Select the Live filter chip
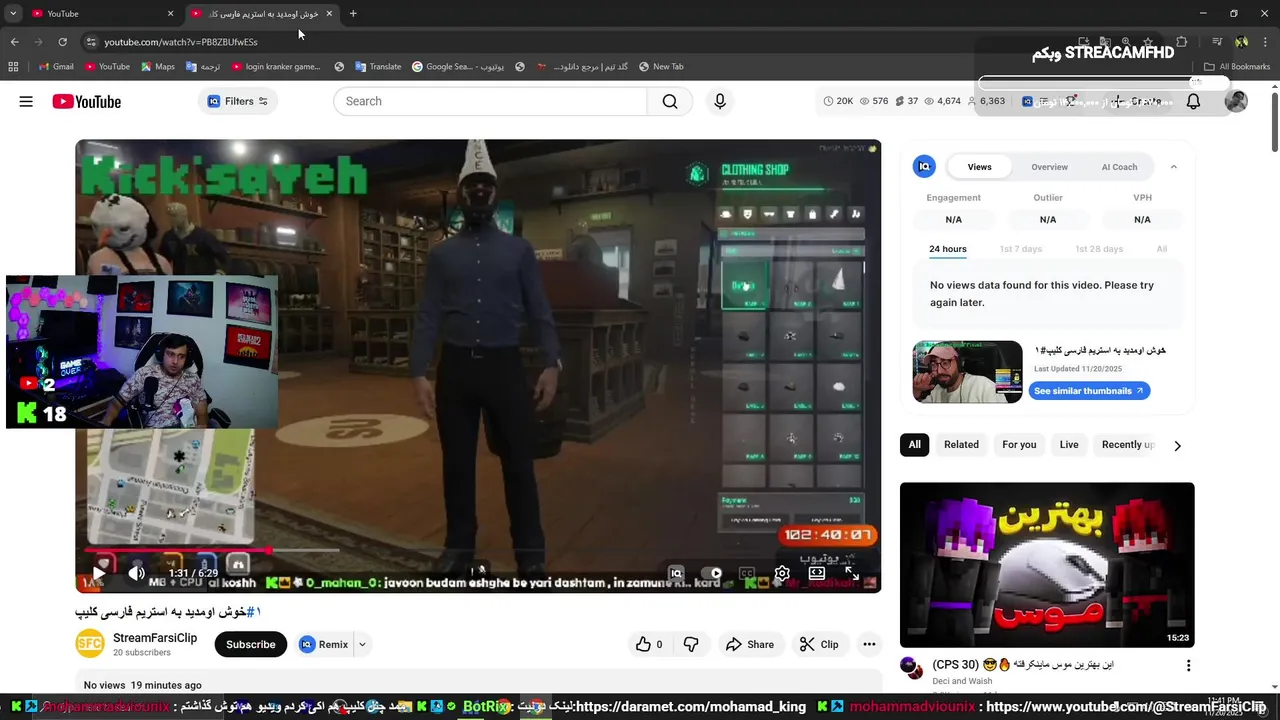Viewport: 1280px width, 720px height. (1069, 445)
